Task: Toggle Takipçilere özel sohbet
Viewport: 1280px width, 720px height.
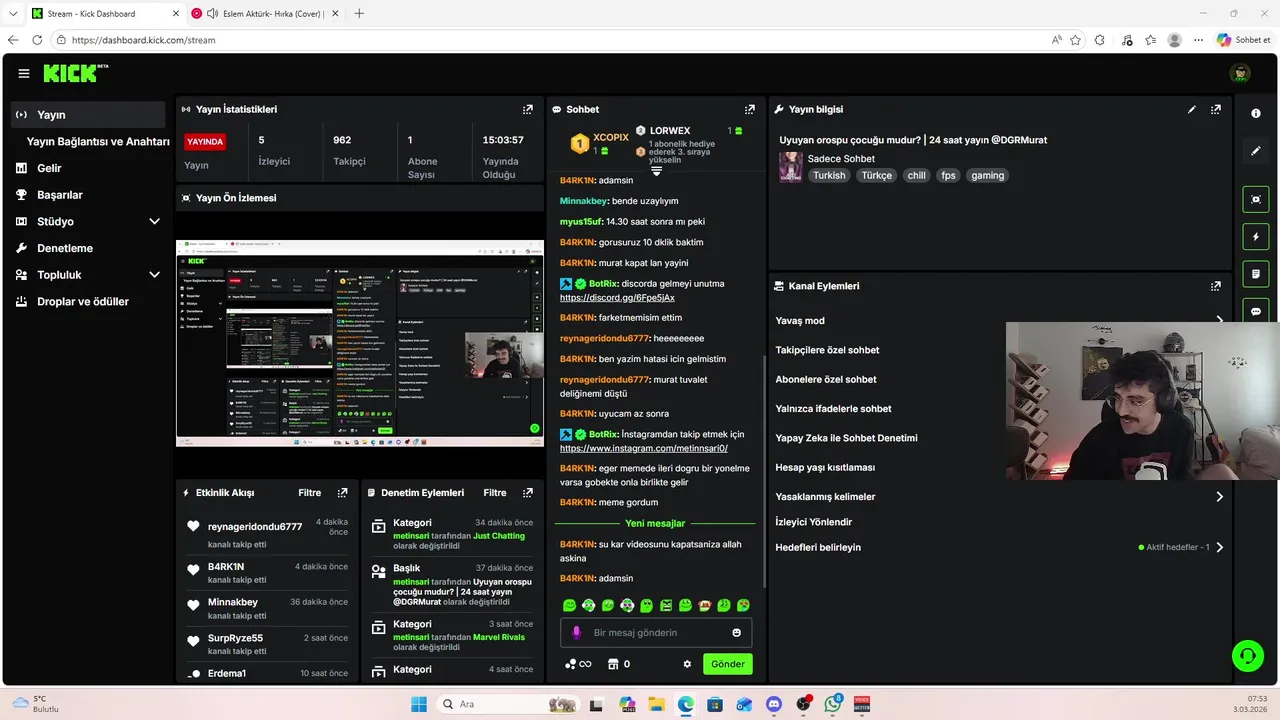Action: pos(827,350)
